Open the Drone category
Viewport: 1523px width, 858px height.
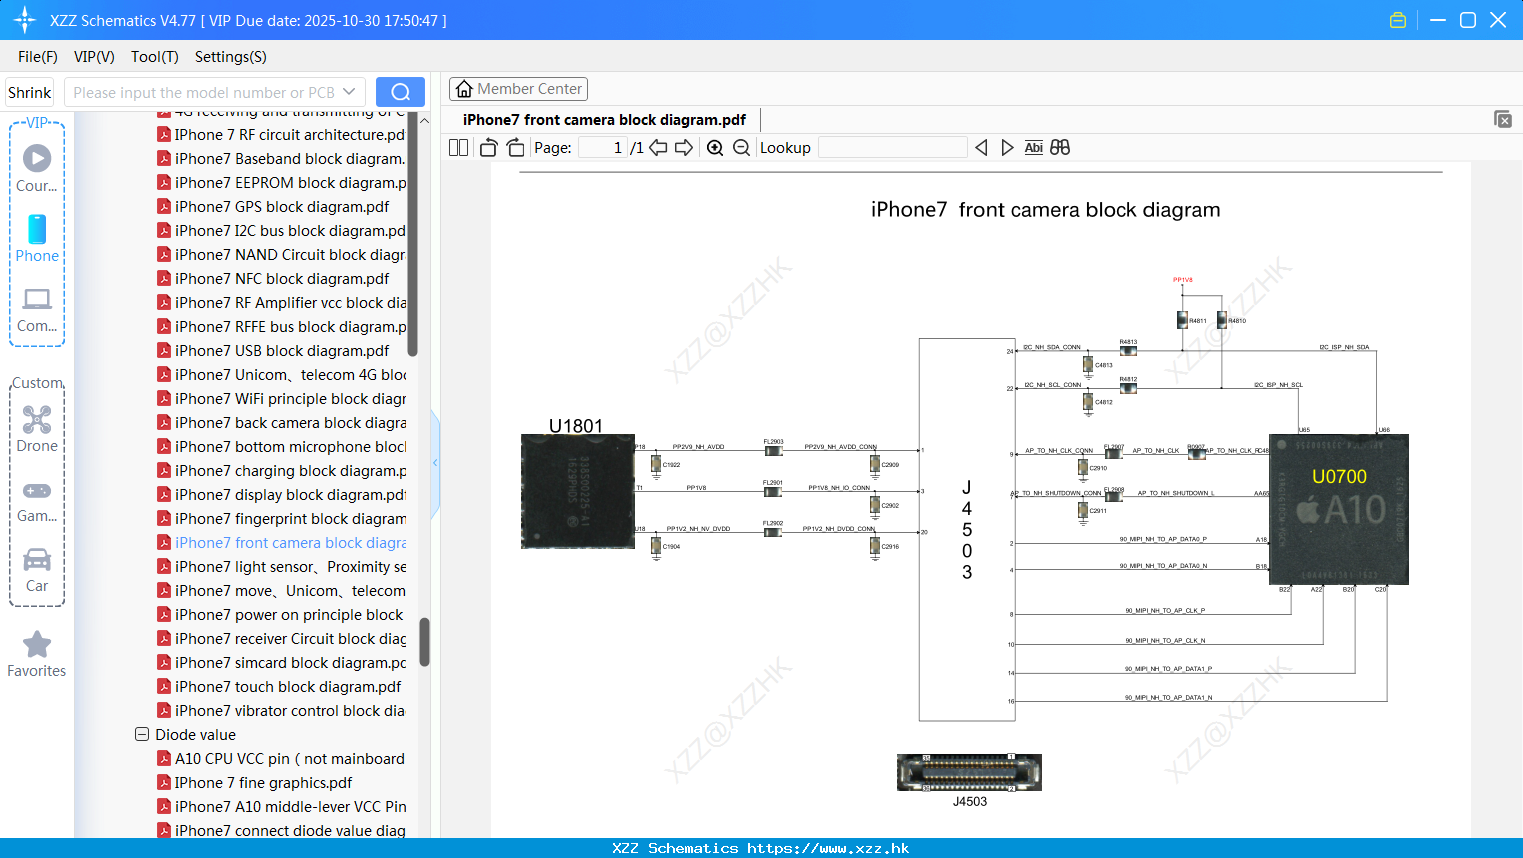pyautogui.click(x=37, y=429)
